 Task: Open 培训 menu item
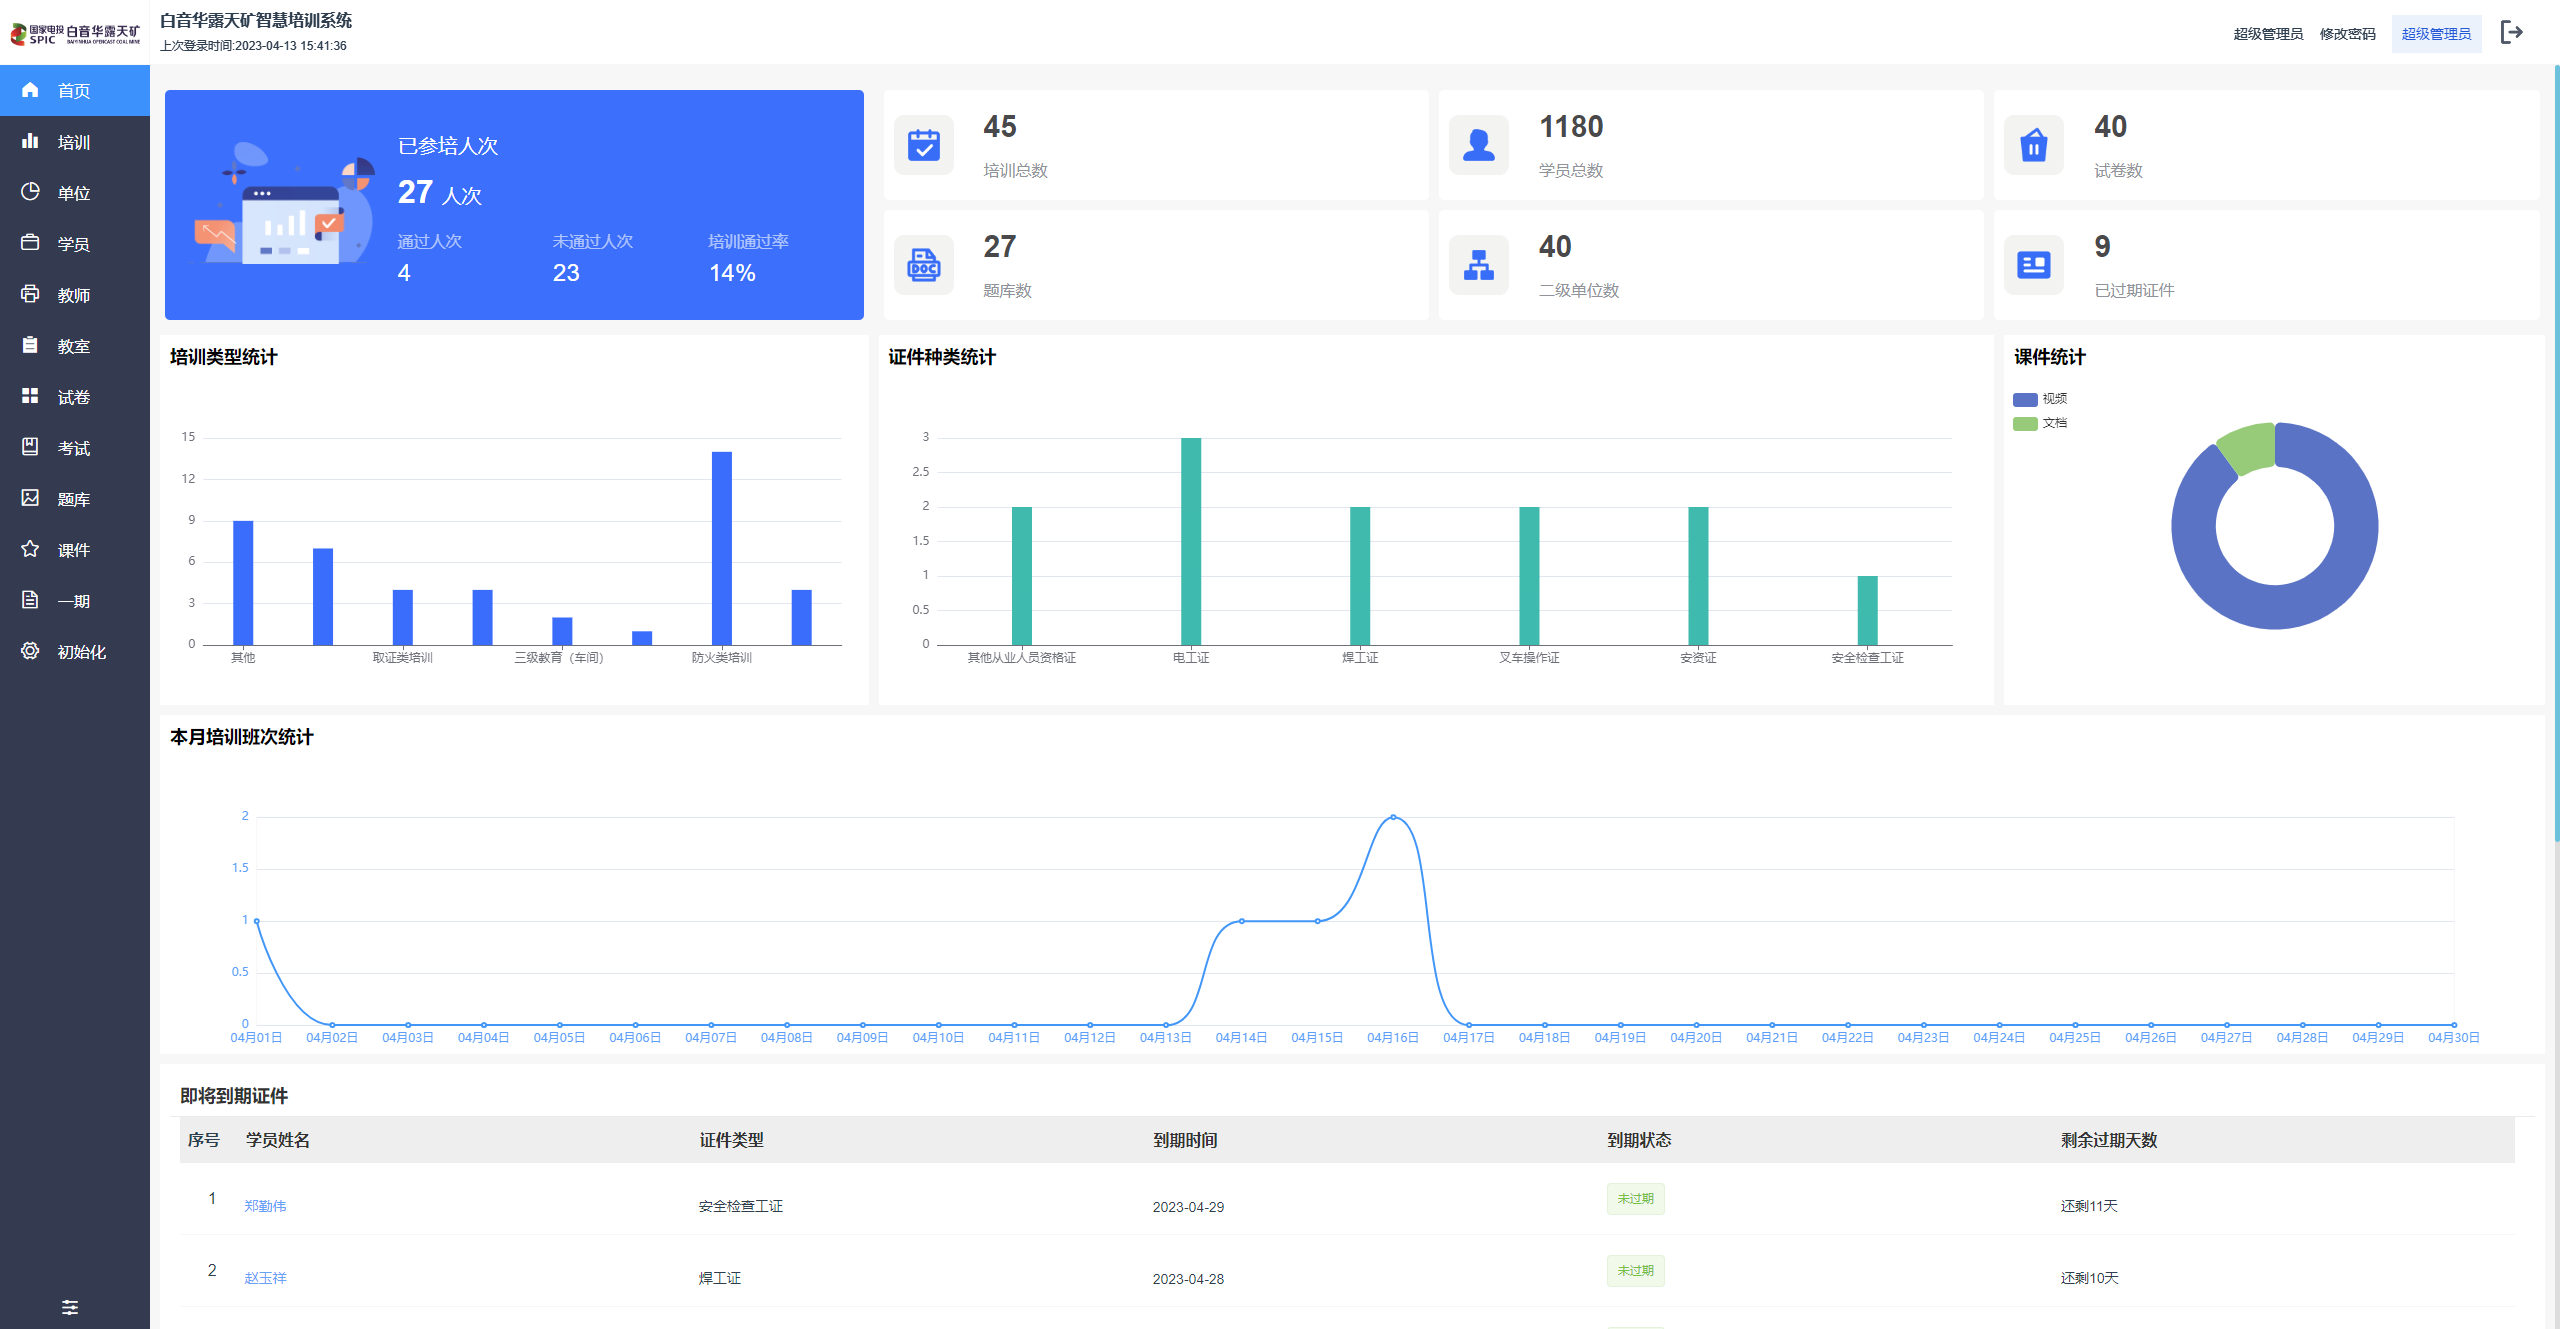75,142
